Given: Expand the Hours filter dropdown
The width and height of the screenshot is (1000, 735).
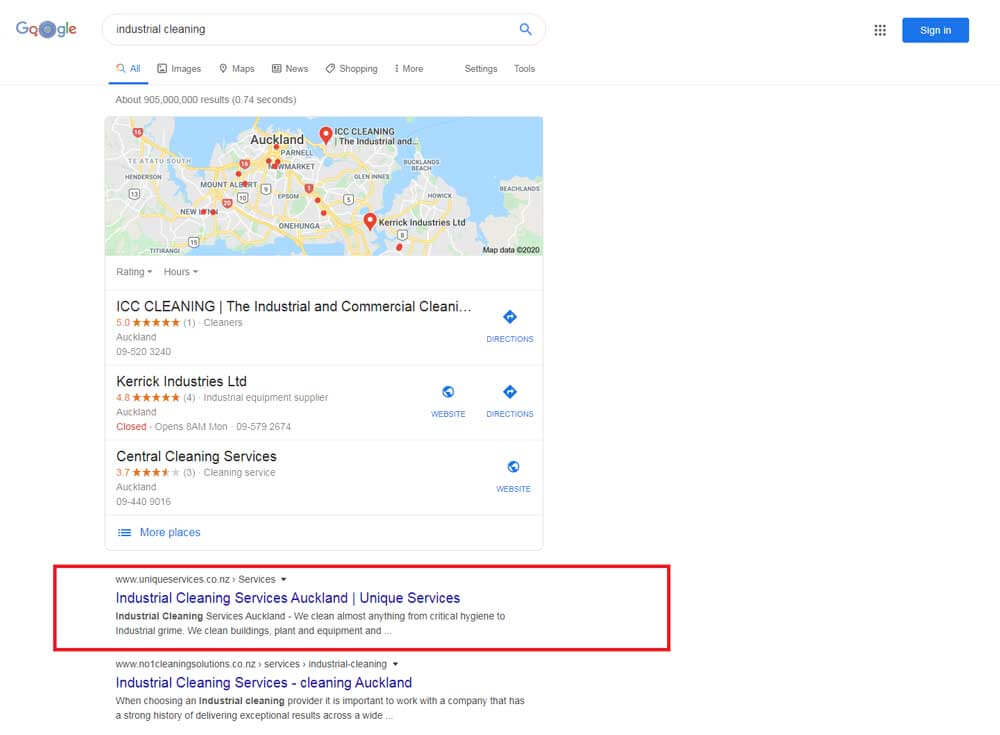Looking at the screenshot, I should click(x=181, y=272).
